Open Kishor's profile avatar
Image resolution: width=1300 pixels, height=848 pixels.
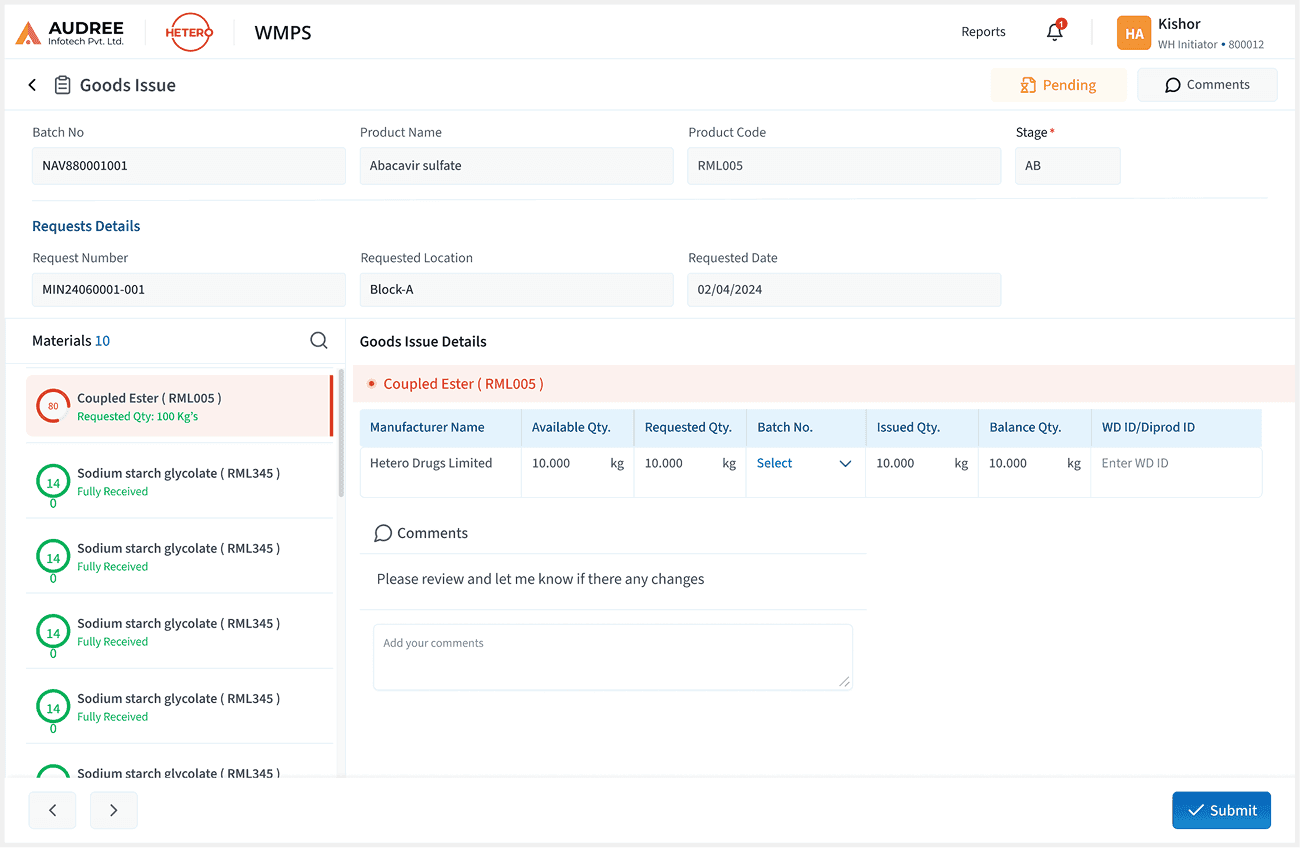(x=1134, y=32)
